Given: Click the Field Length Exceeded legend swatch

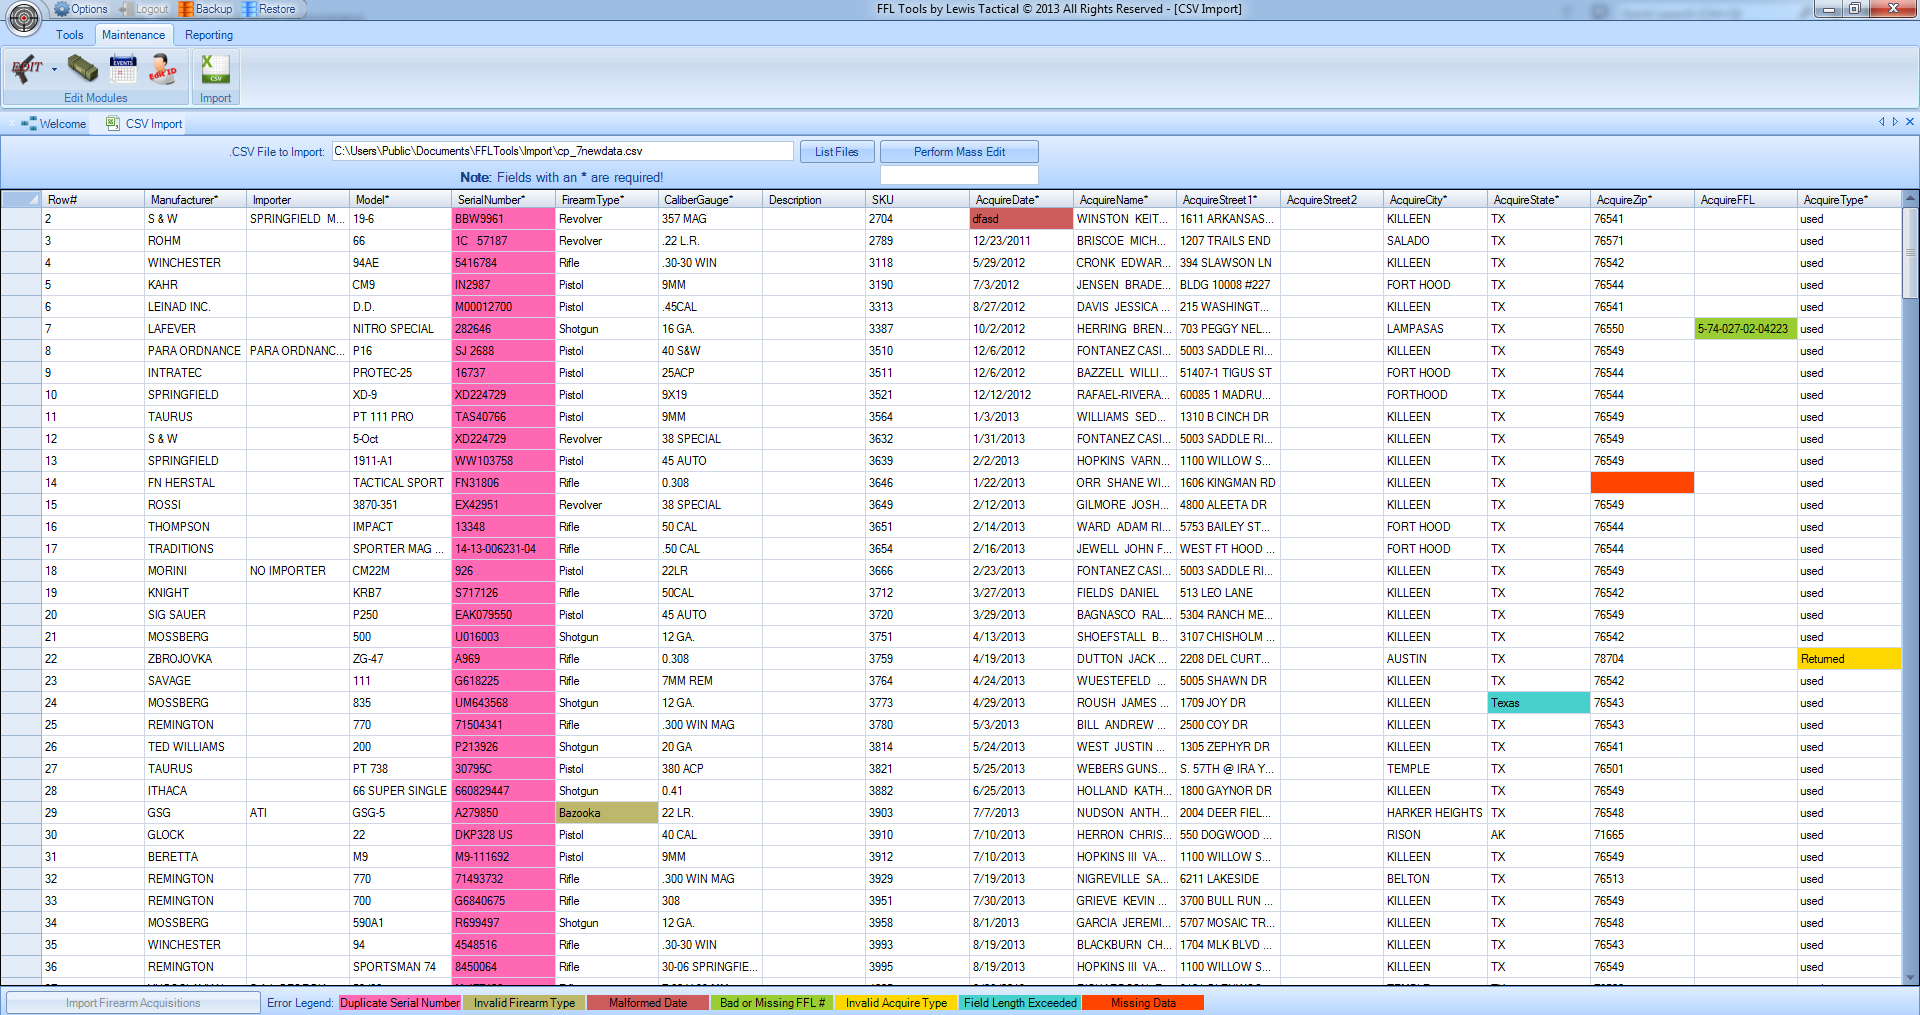Looking at the screenshot, I should click(1020, 1003).
